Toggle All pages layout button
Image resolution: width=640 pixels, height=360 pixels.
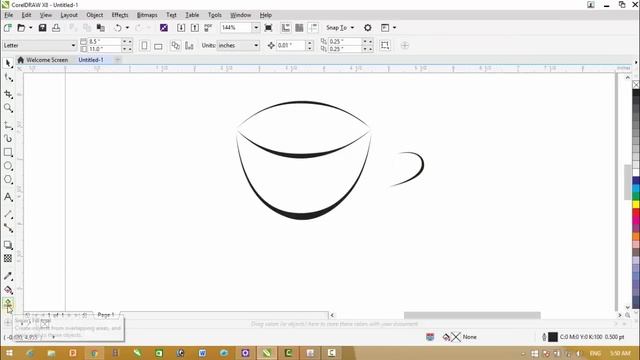tap(176, 45)
